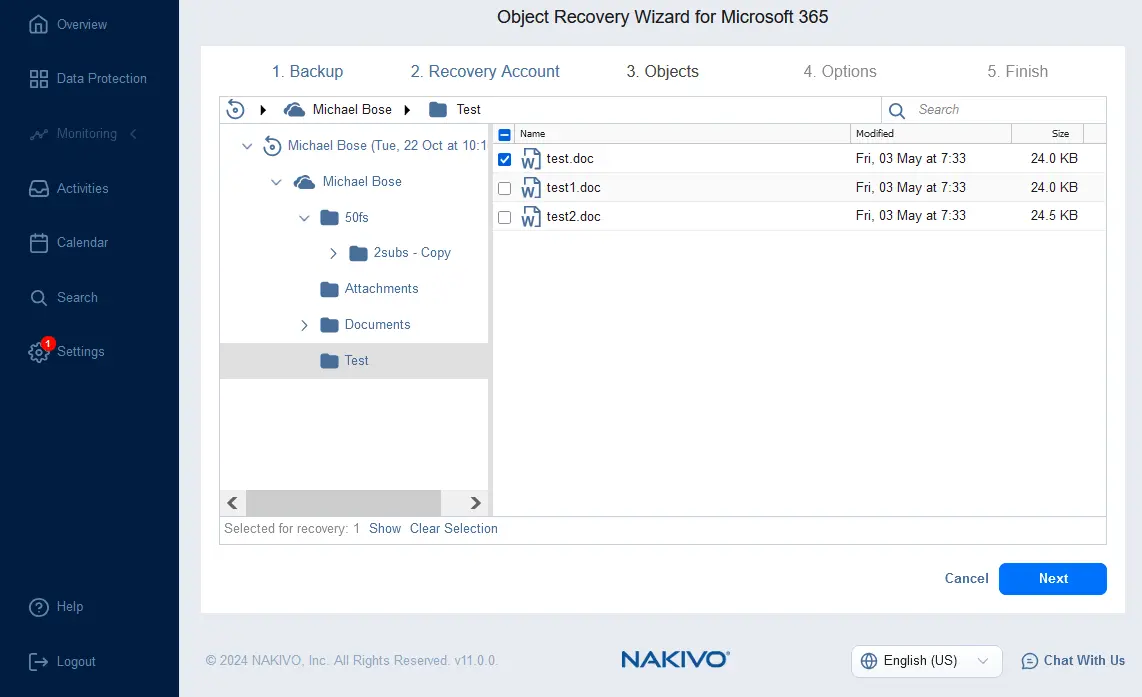1142x697 pixels.
Task: Open the Activities inbox icon
Action: (39, 189)
